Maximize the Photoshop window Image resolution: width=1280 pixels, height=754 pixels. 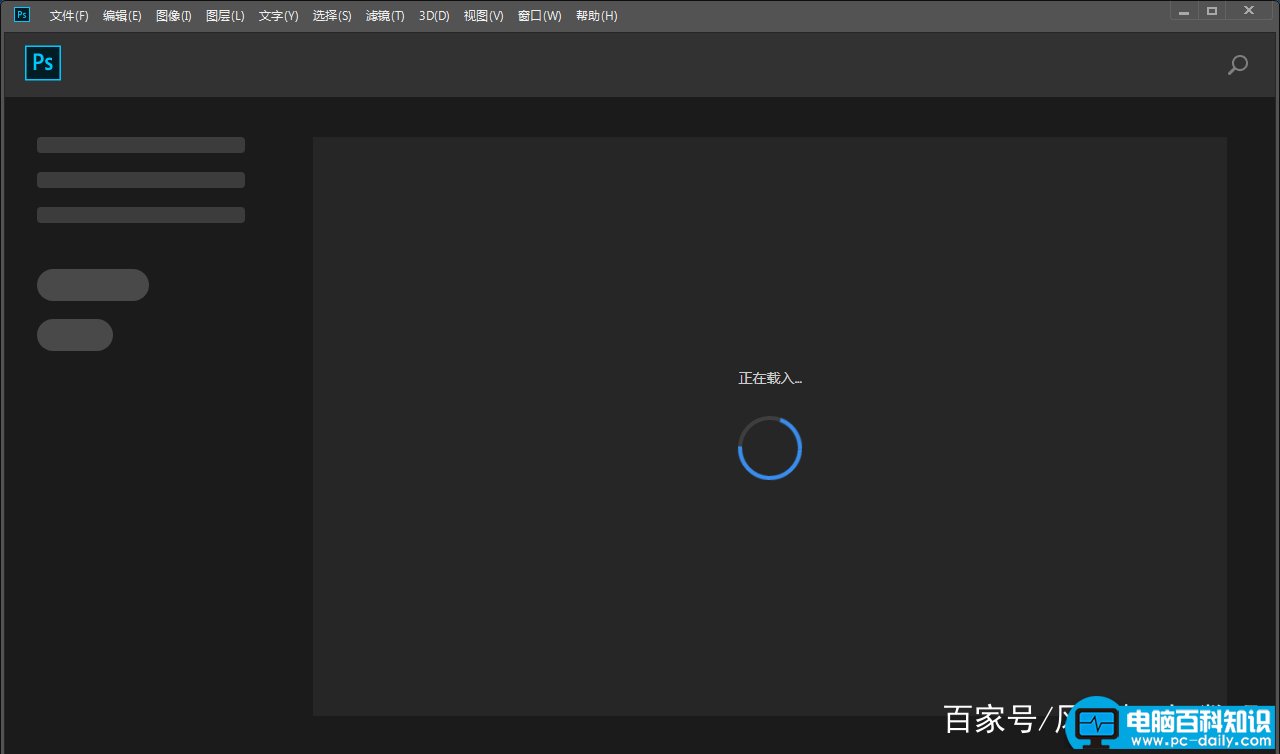coord(1212,11)
